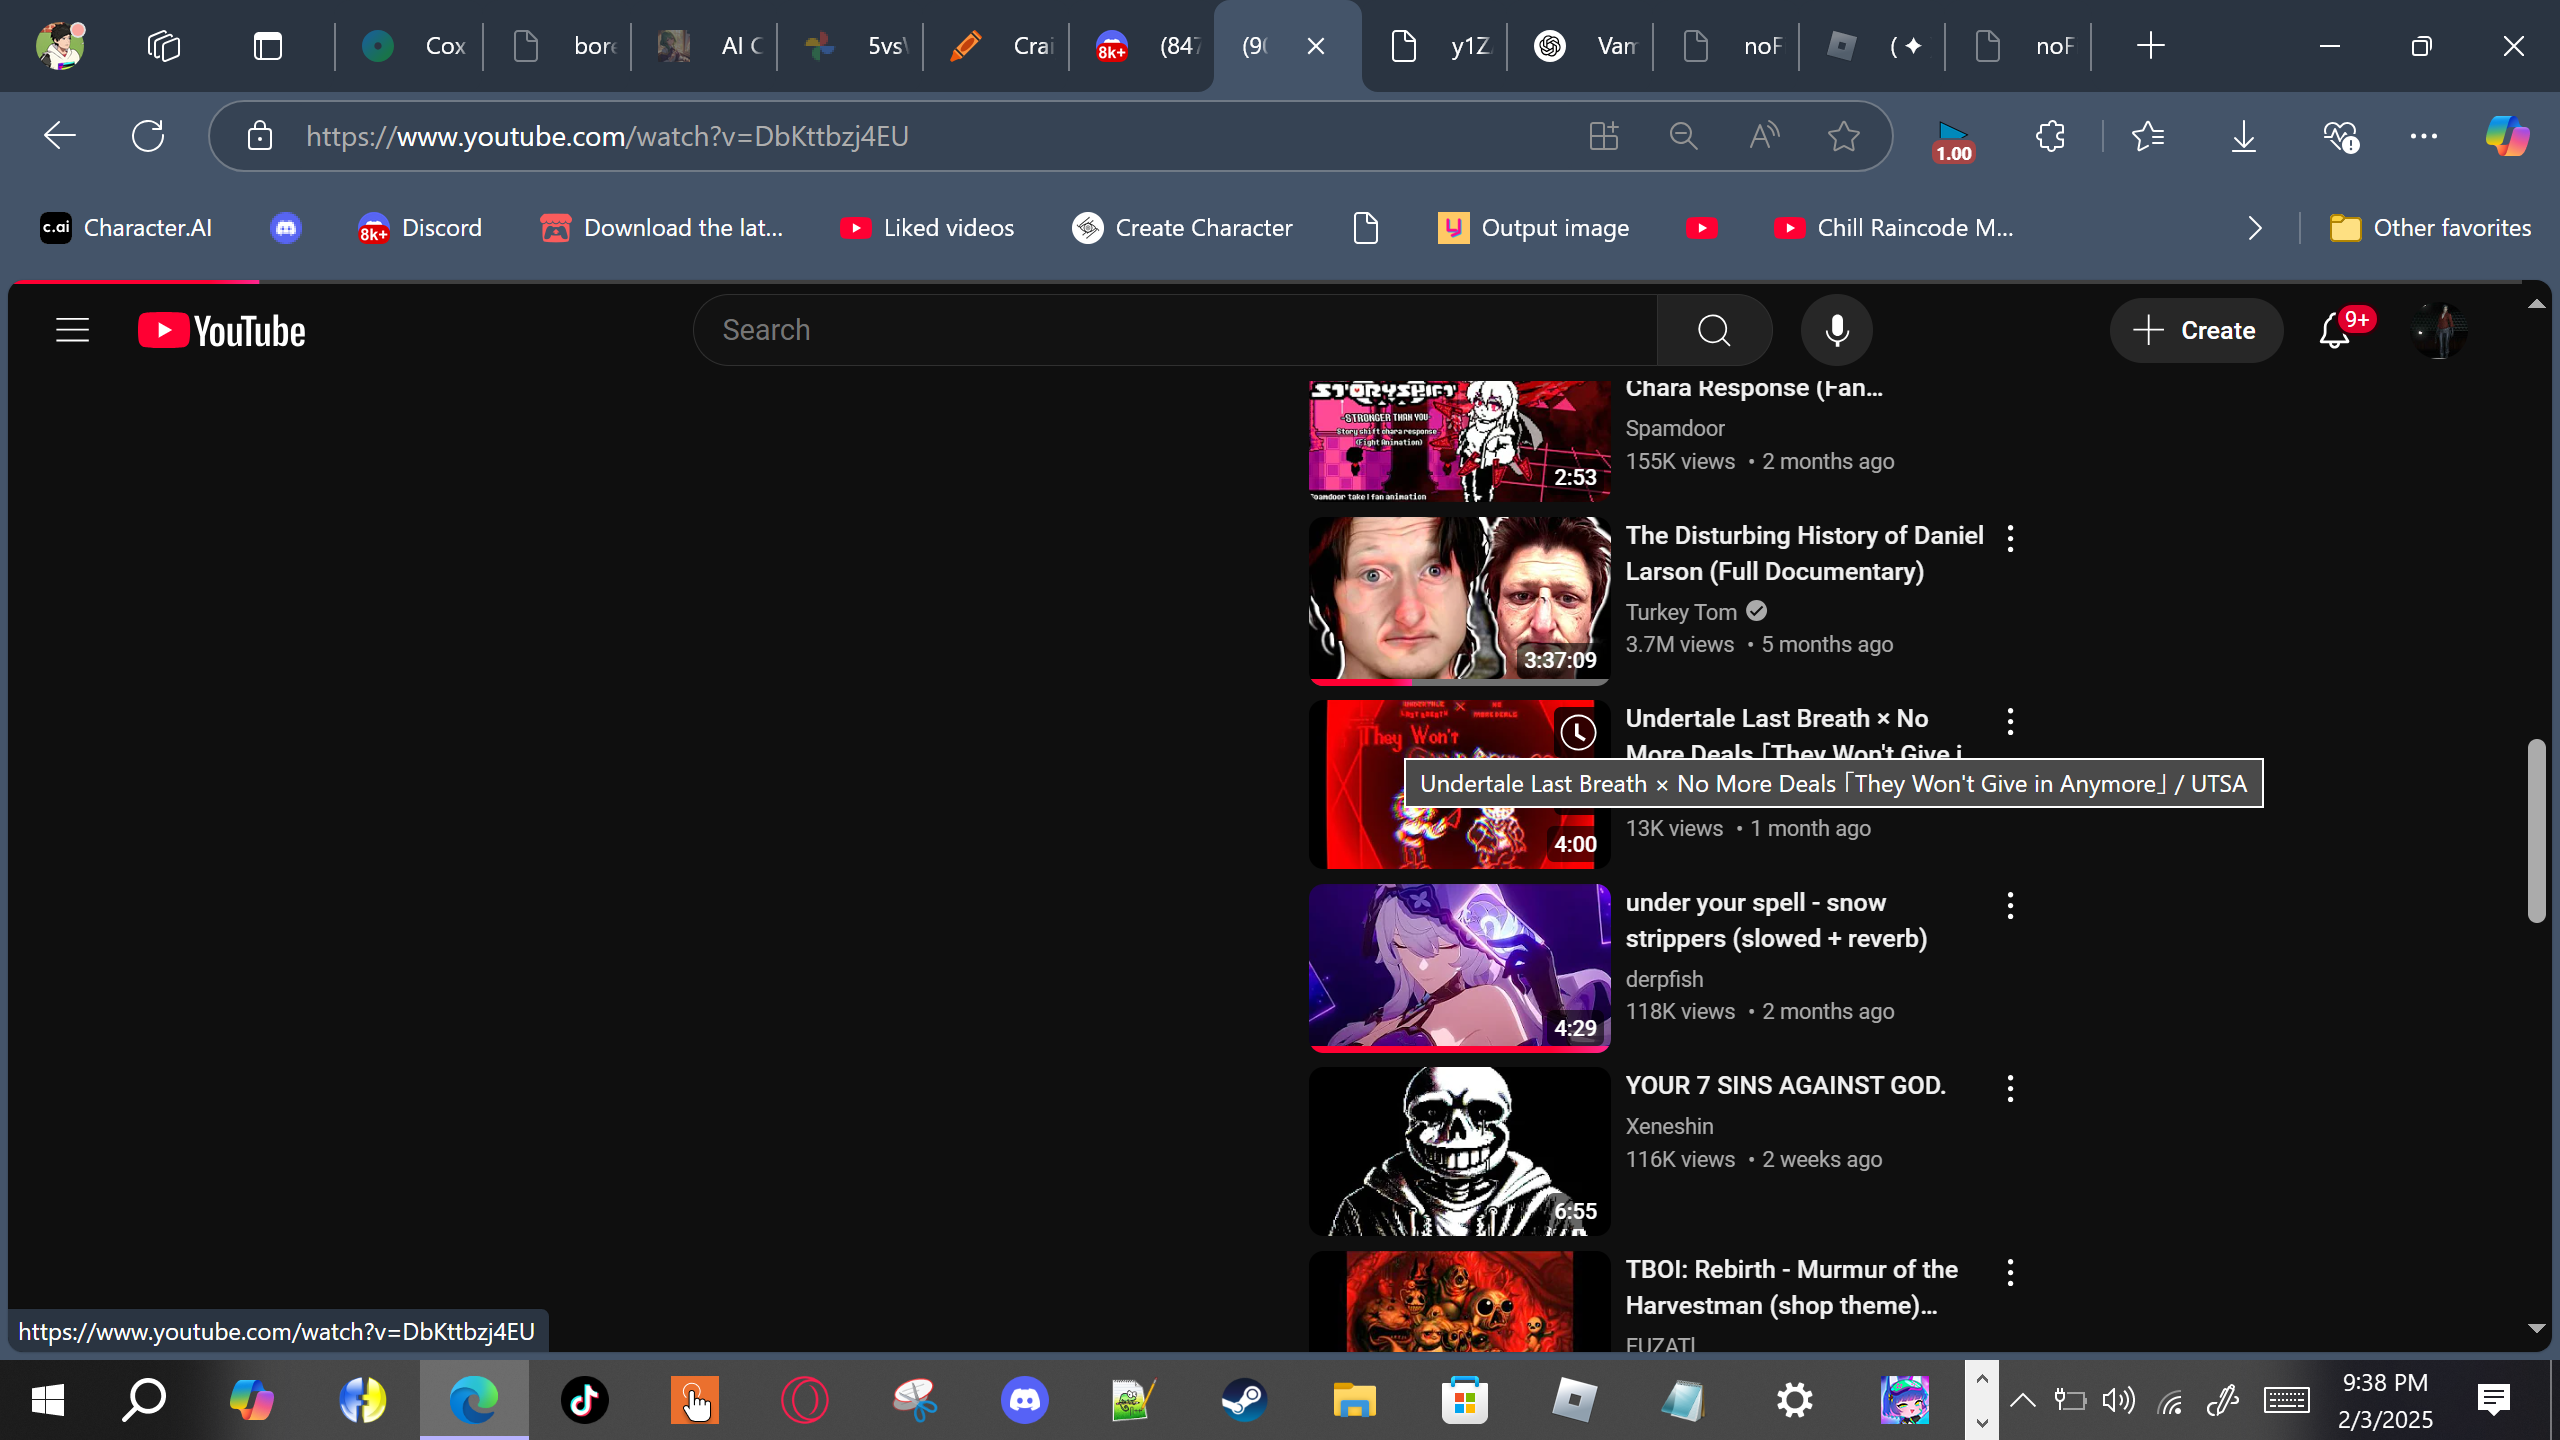Open Edge workspaces icon

point(164,46)
